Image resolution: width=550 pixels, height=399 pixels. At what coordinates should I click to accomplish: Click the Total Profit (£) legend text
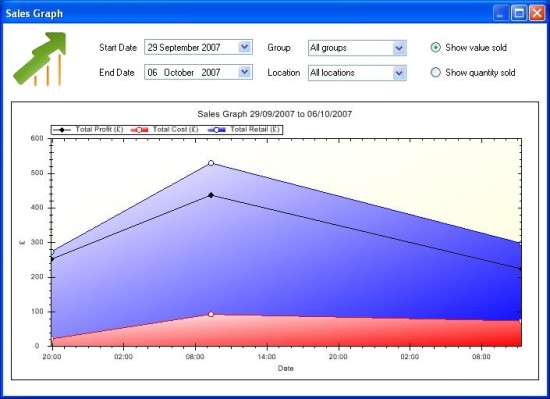point(99,129)
